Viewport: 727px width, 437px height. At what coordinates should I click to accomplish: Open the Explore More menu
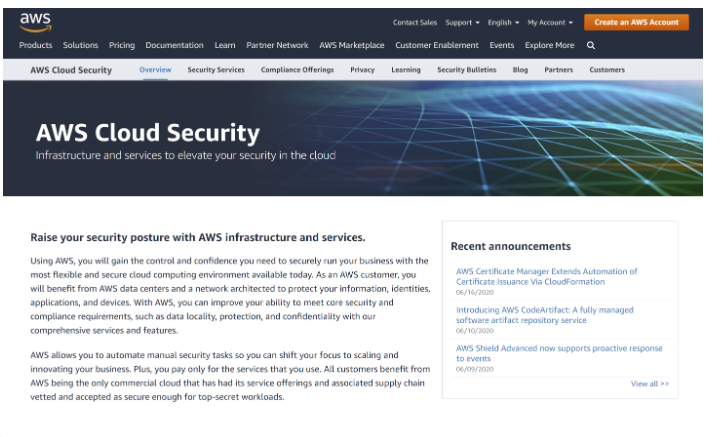tap(549, 45)
